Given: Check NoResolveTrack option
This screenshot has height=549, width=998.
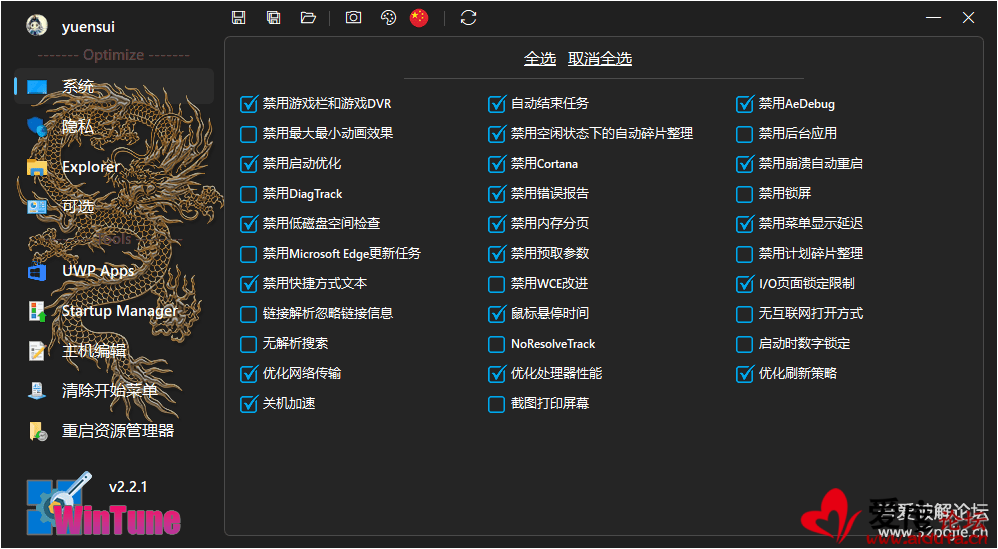Looking at the screenshot, I should coord(496,344).
